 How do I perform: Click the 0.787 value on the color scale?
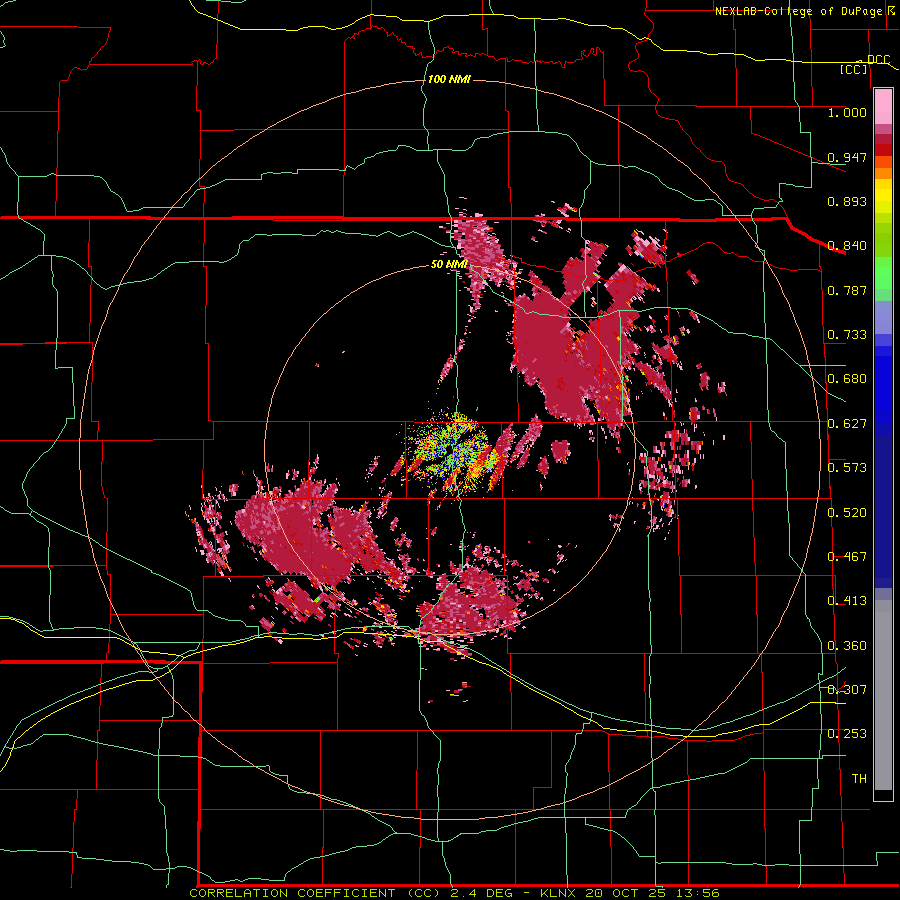[x=847, y=290]
